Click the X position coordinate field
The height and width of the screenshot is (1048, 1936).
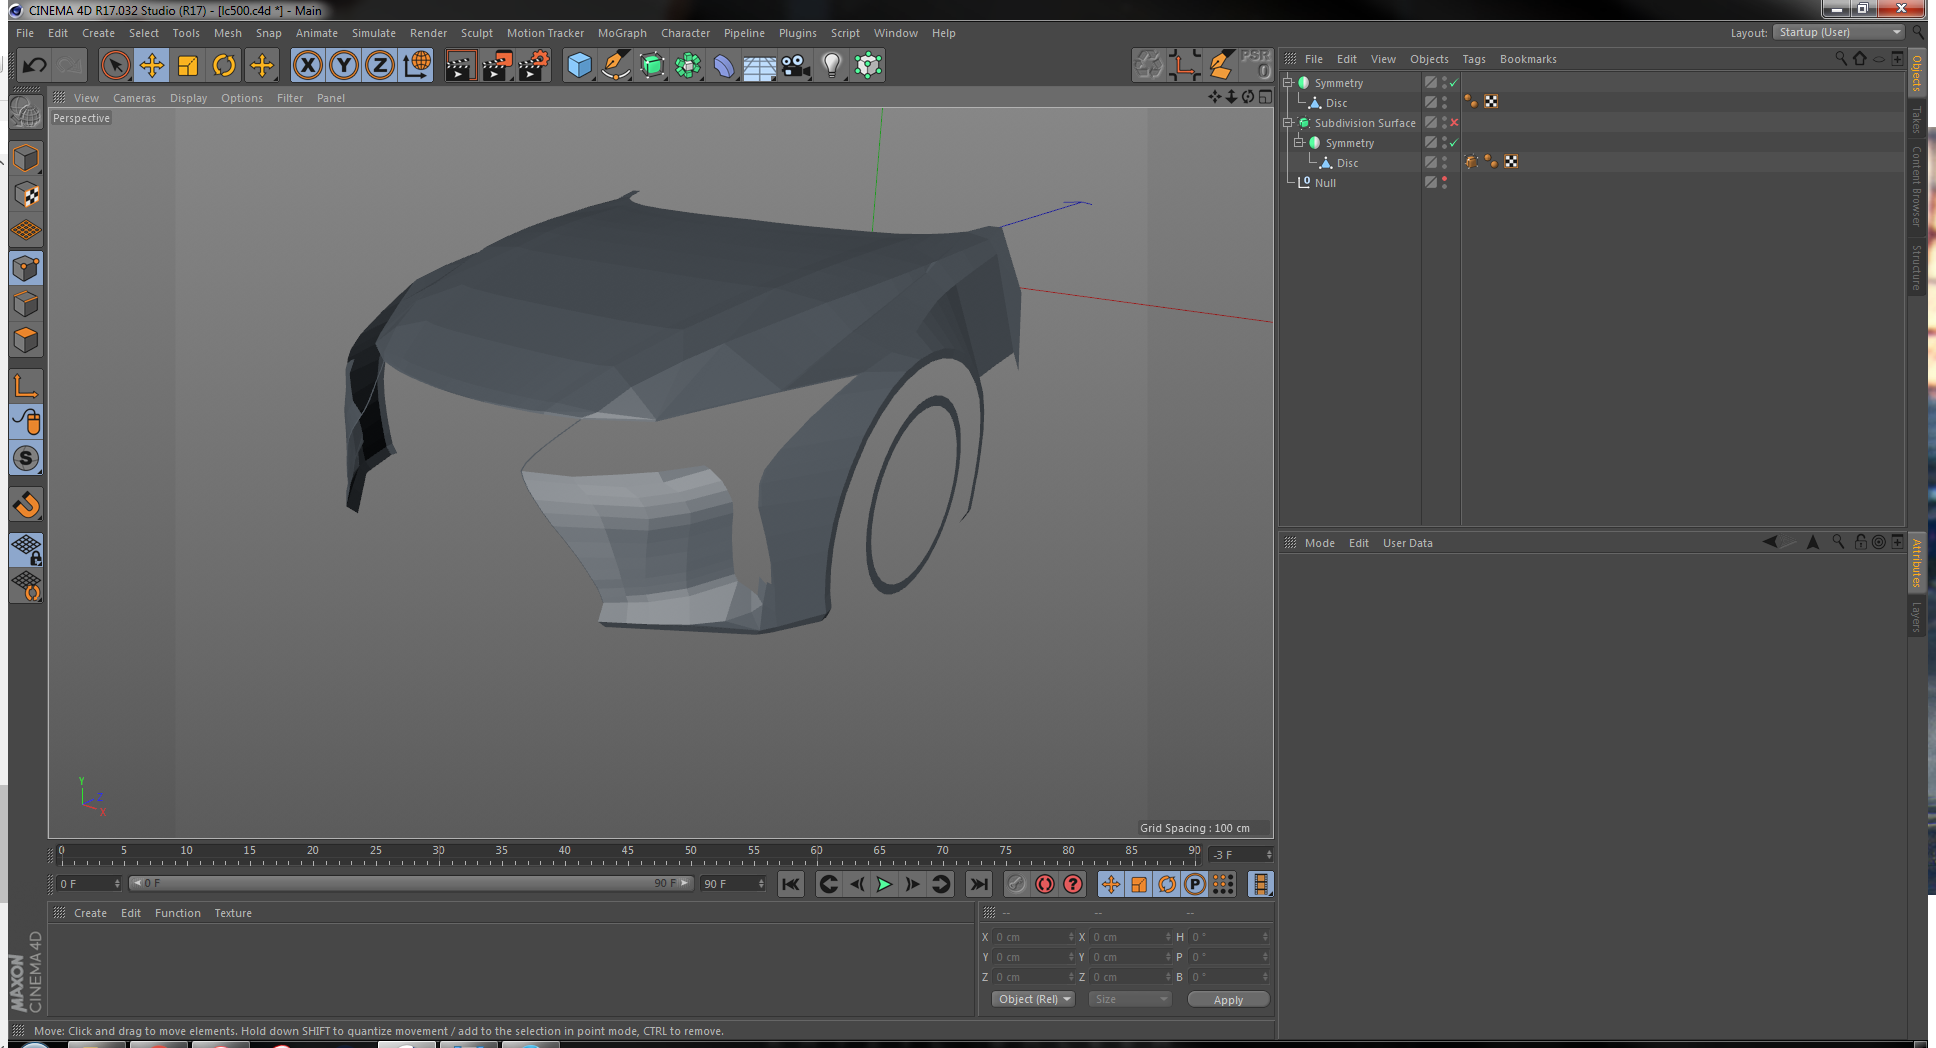[1033, 937]
